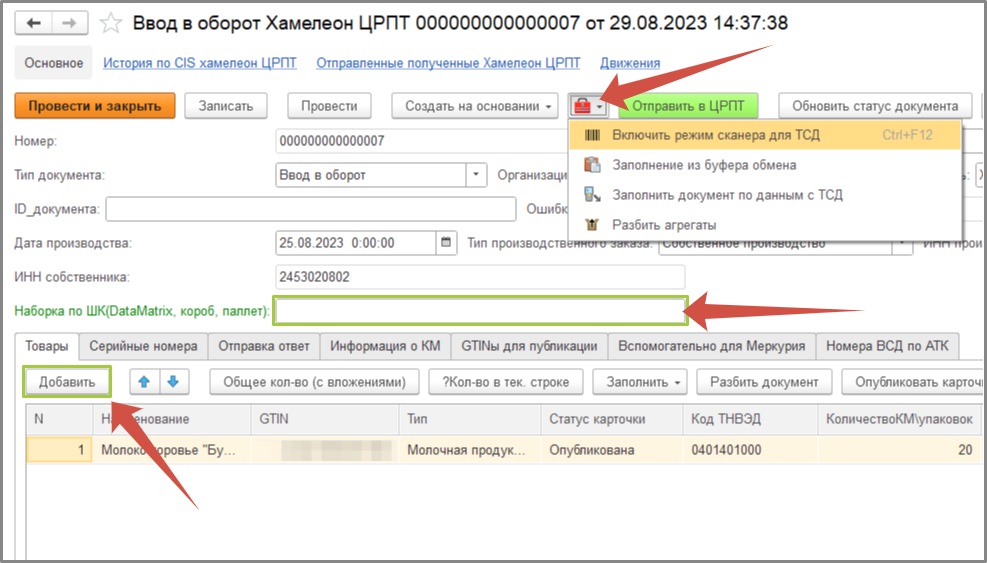Click the Добавить button
The height and width of the screenshot is (563, 987).
click(x=67, y=382)
